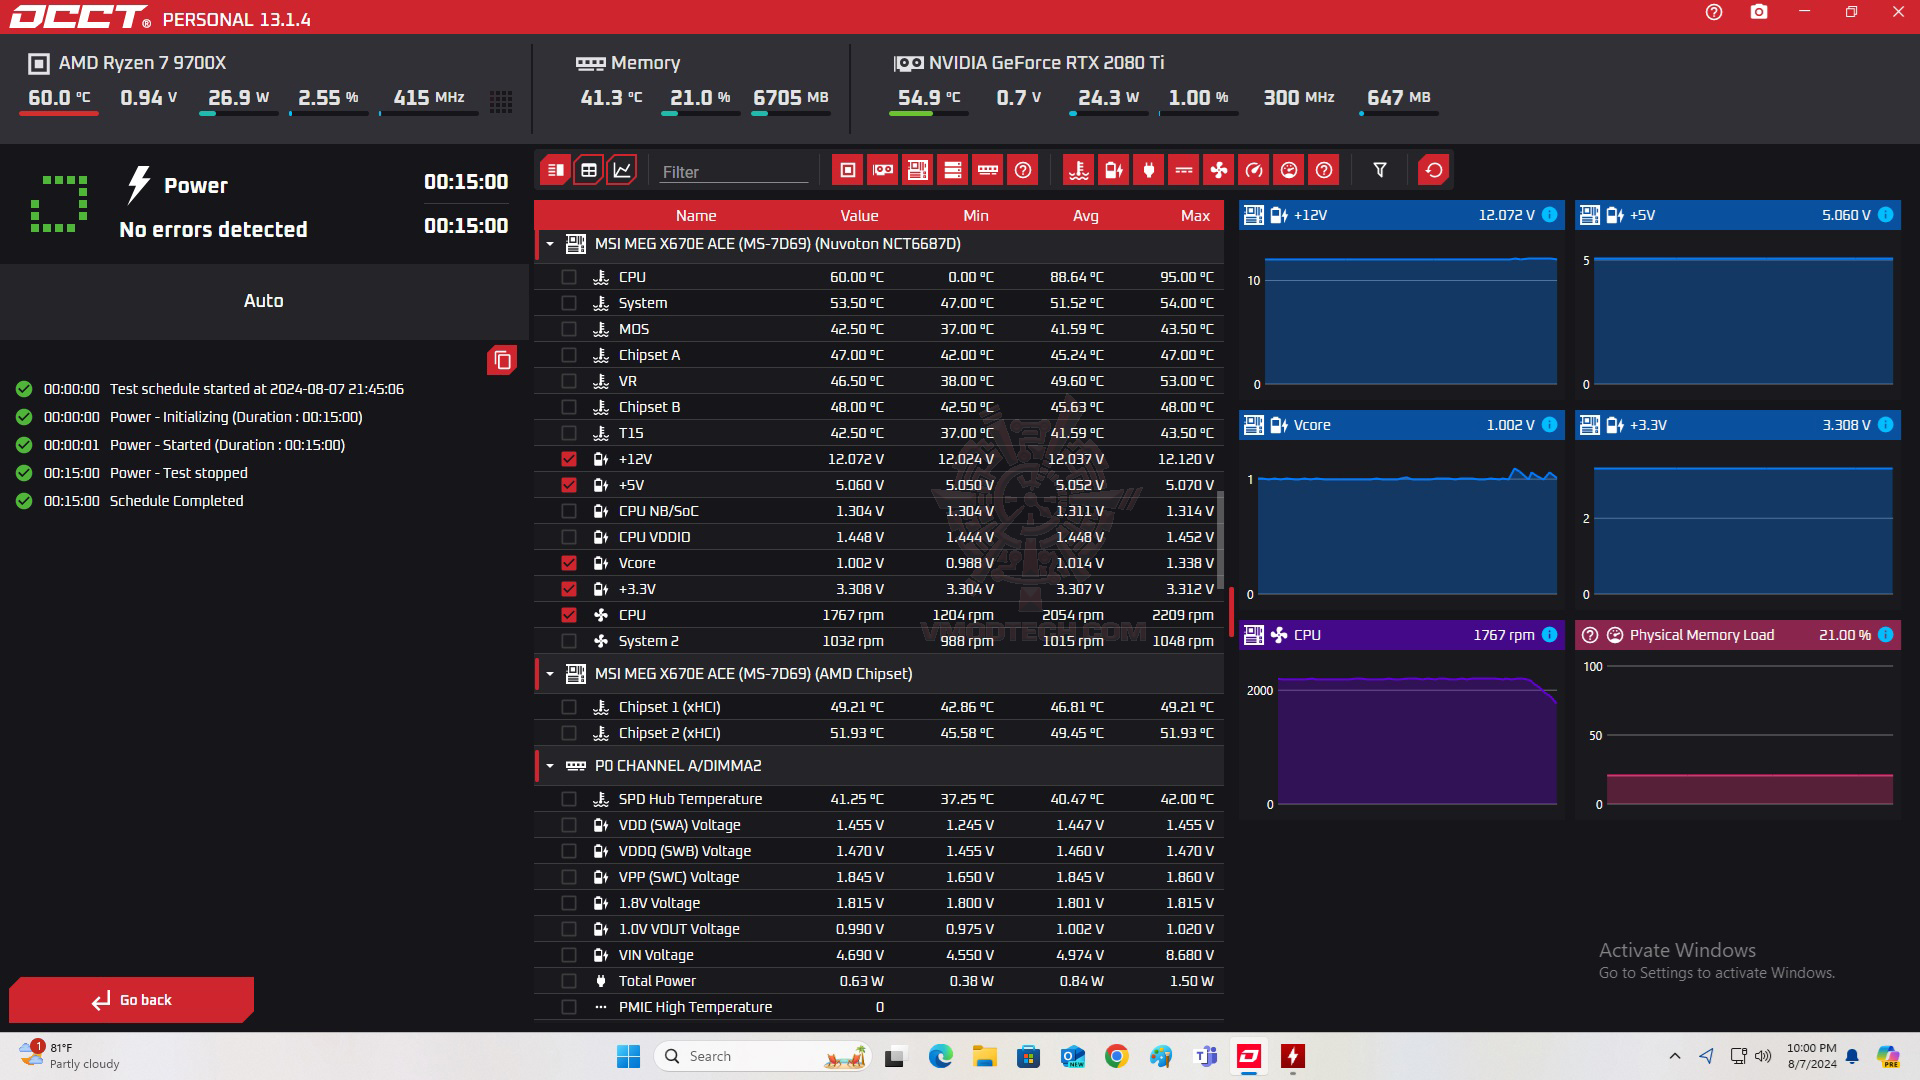Open the +12V graph info icon
This screenshot has width=1920, height=1080.
[1549, 215]
